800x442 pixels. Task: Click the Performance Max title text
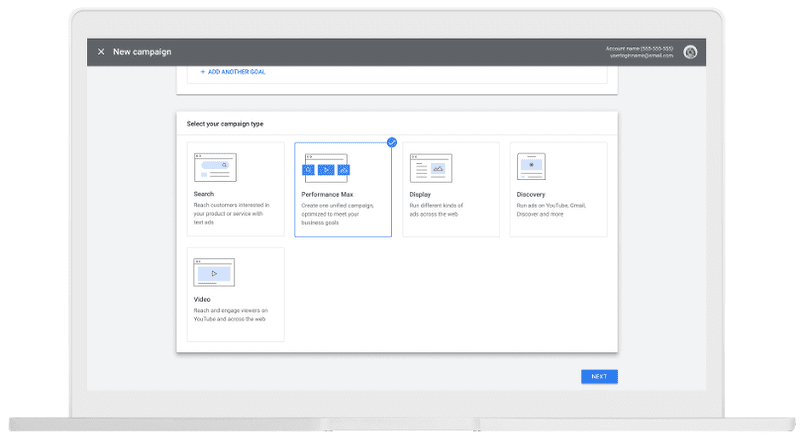pyautogui.click(x=327, y=194)
